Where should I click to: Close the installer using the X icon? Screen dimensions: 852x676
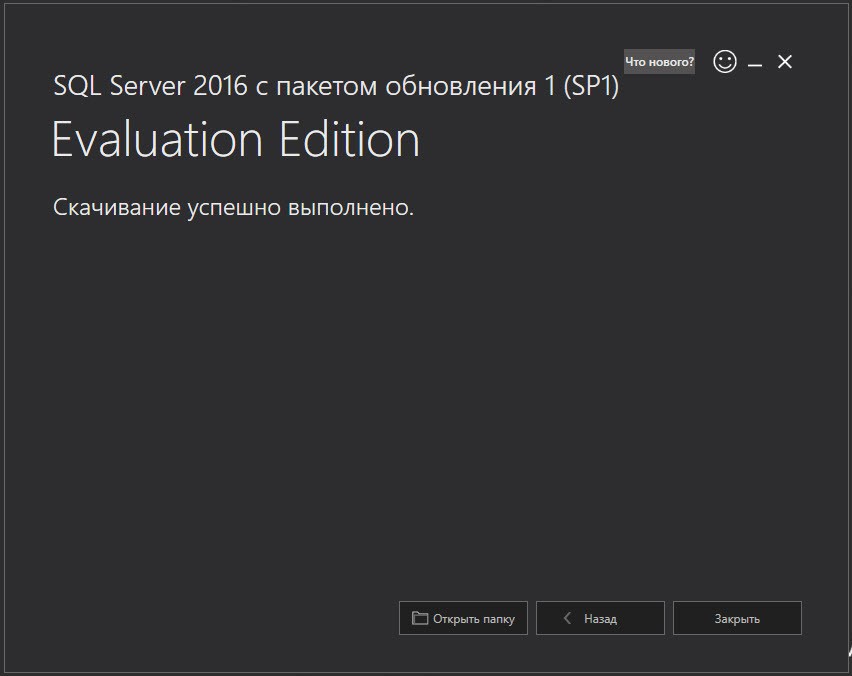785,62
